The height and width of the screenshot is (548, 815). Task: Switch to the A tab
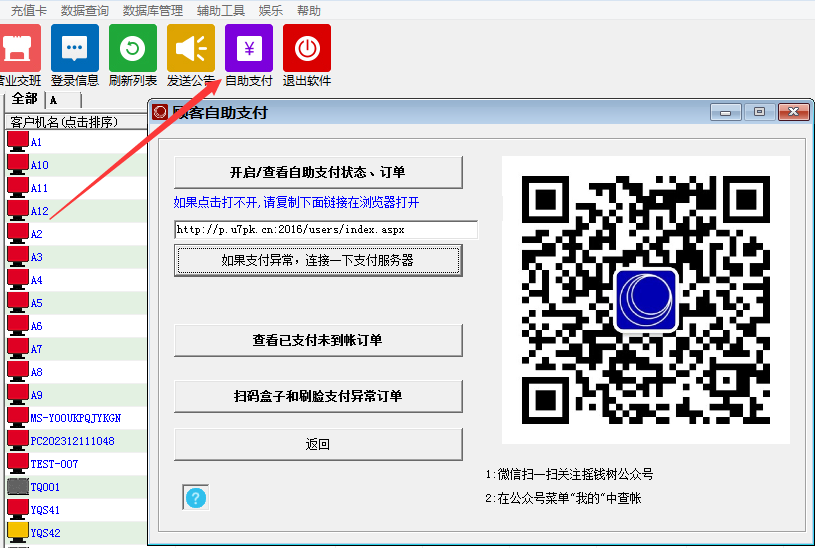pos(63,100)
